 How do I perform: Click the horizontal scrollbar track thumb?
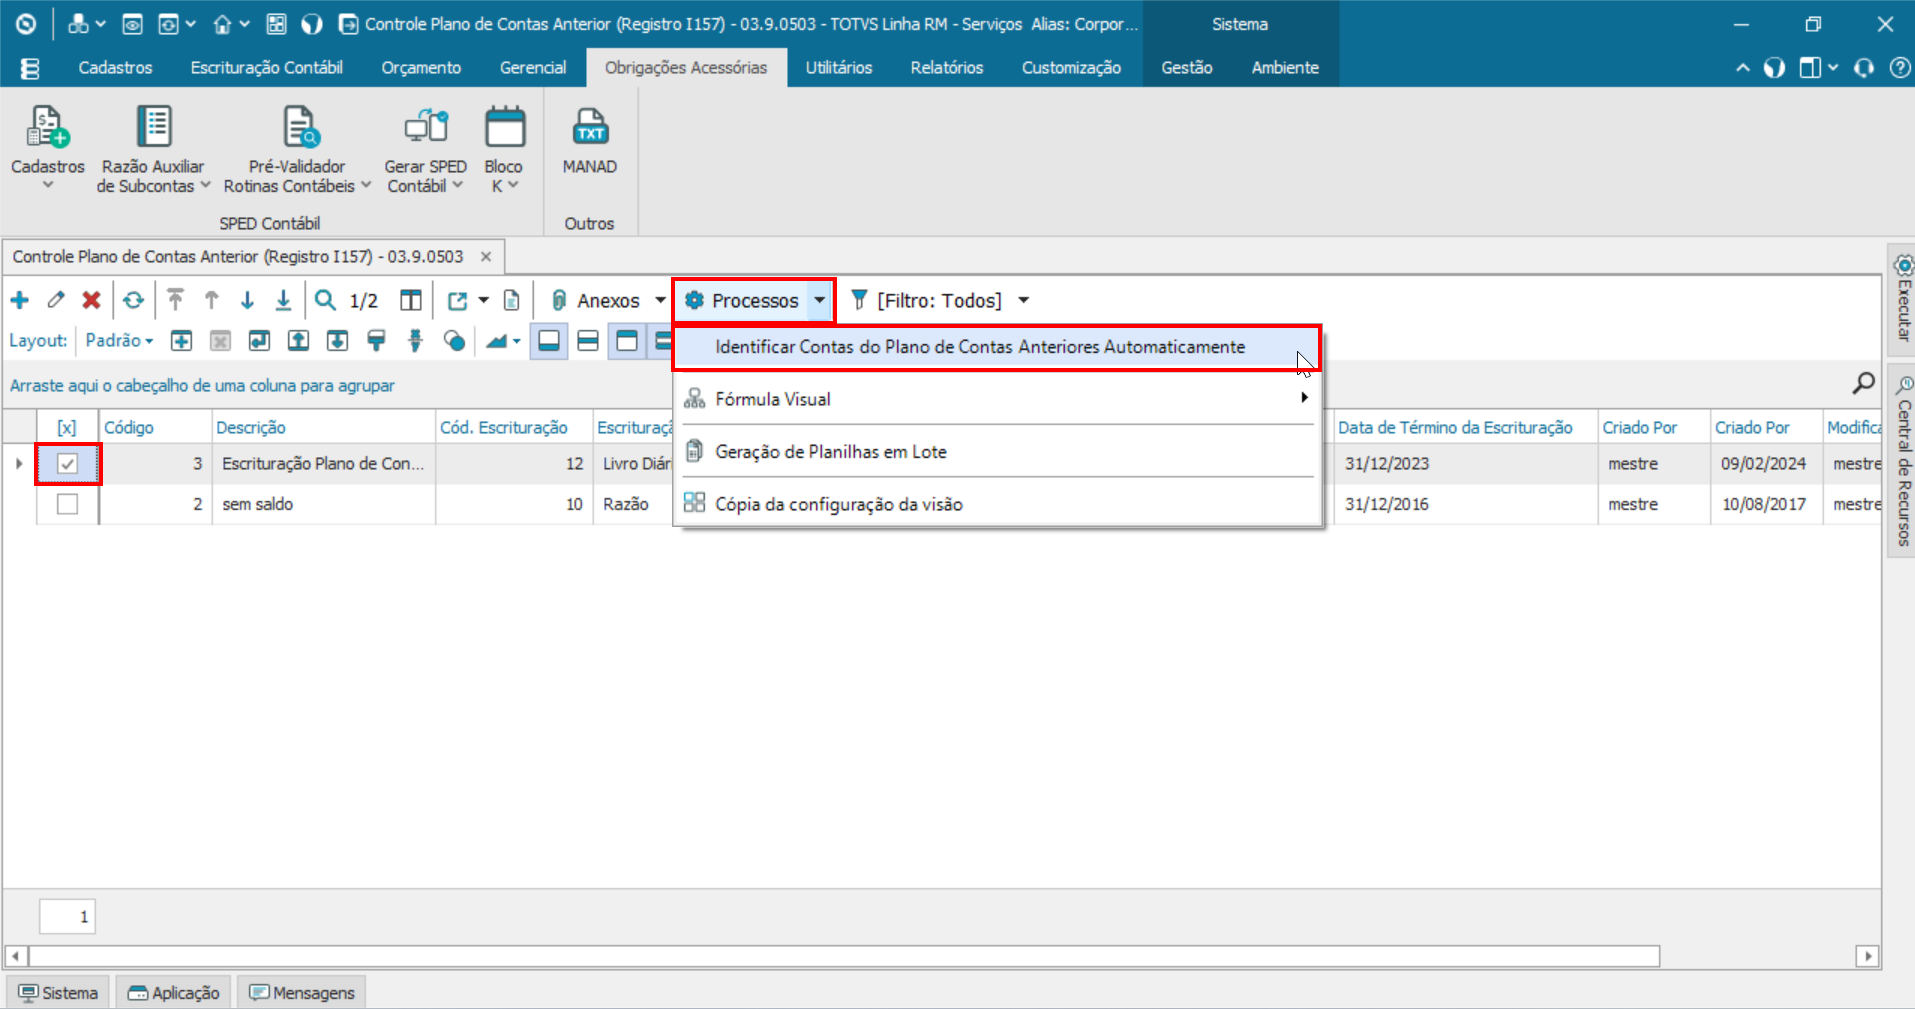pyautogui.click(x=845, y=956)
